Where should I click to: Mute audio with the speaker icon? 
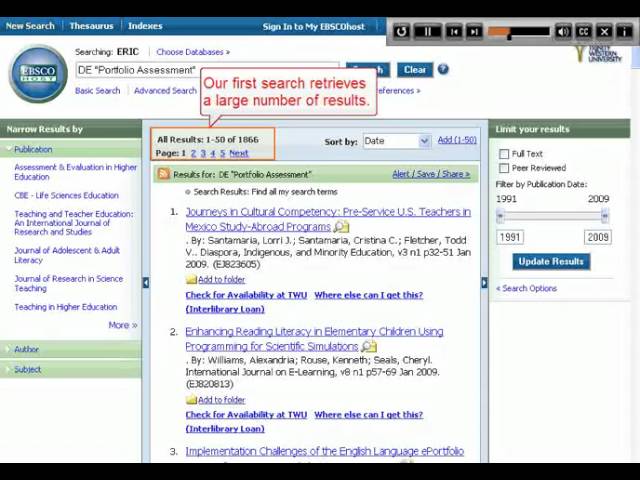563,31
